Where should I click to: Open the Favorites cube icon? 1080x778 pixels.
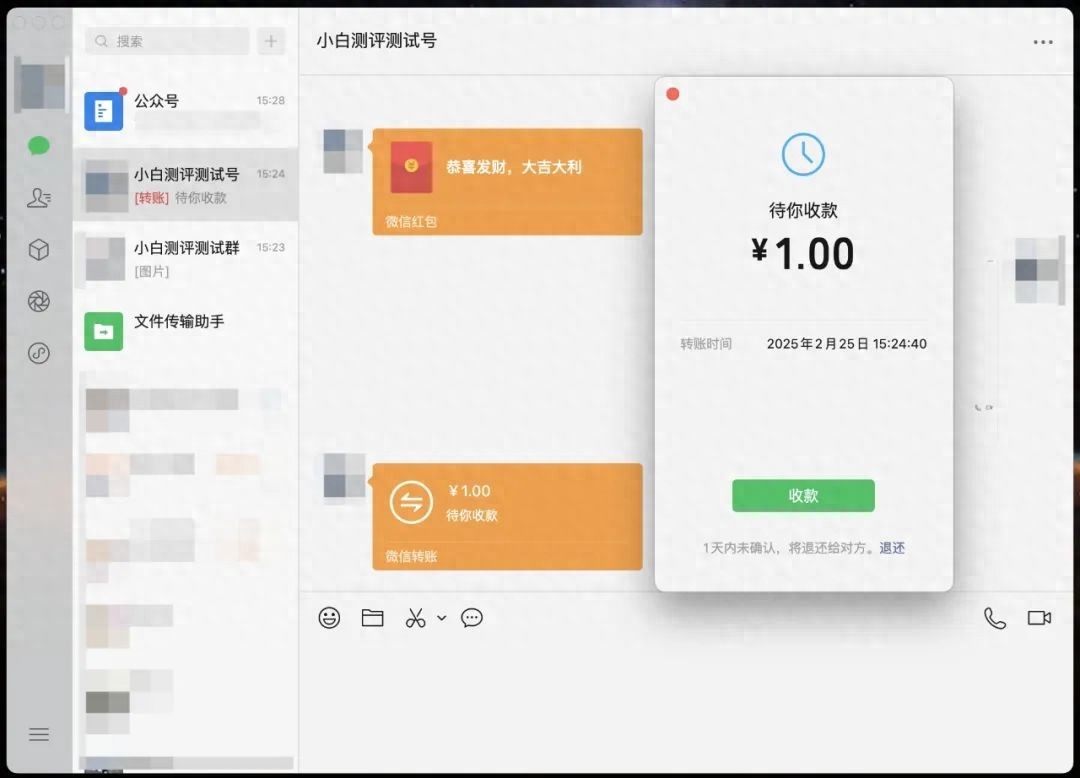tap(39, 250)
